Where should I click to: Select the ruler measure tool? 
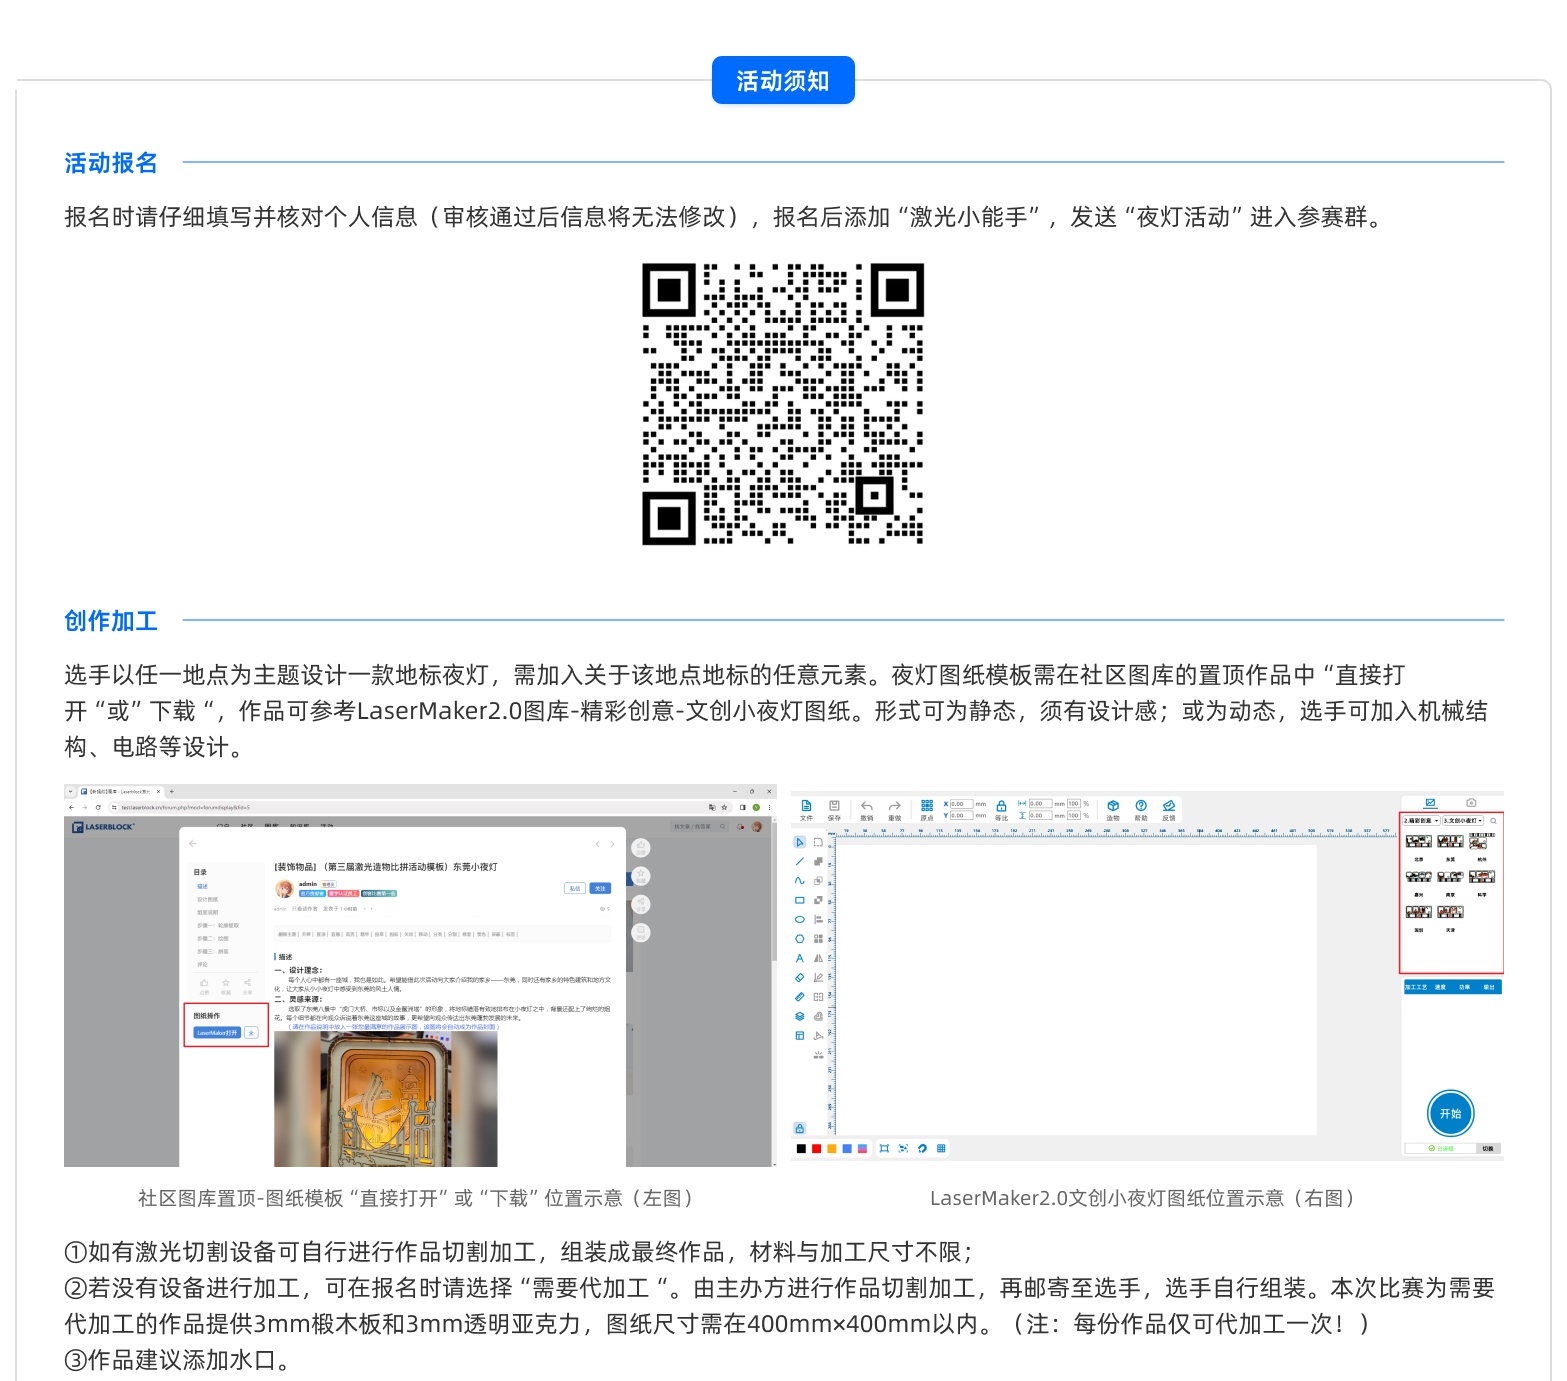click(x=800, y=997)
